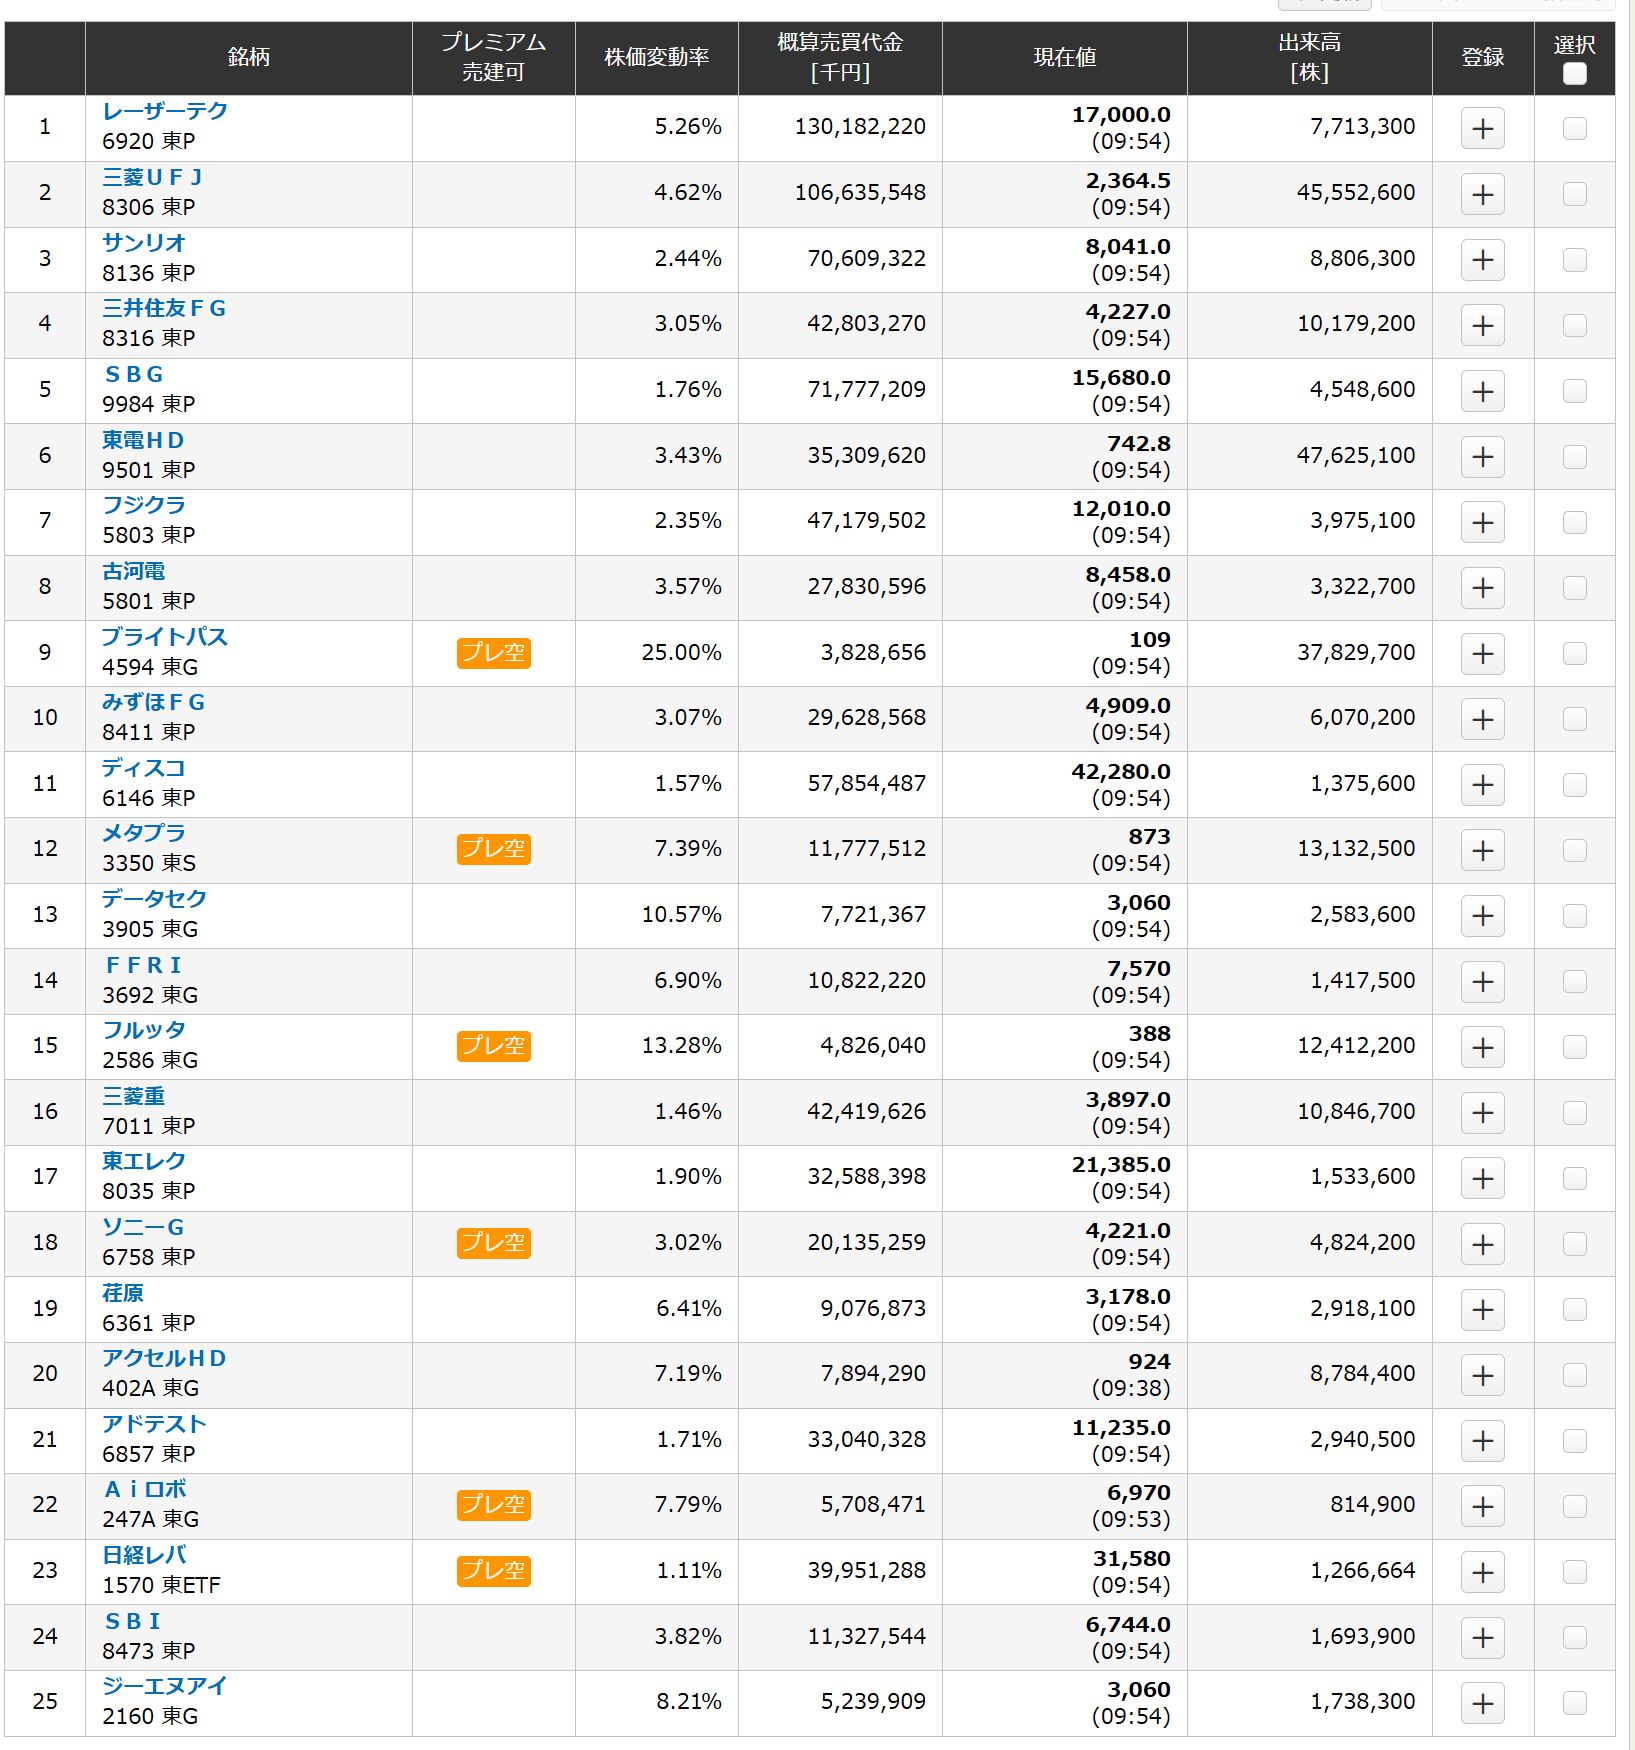The image size is (1635, 1750).
Task: Add アクセルHD with plus icon
Action: 1482,1375
